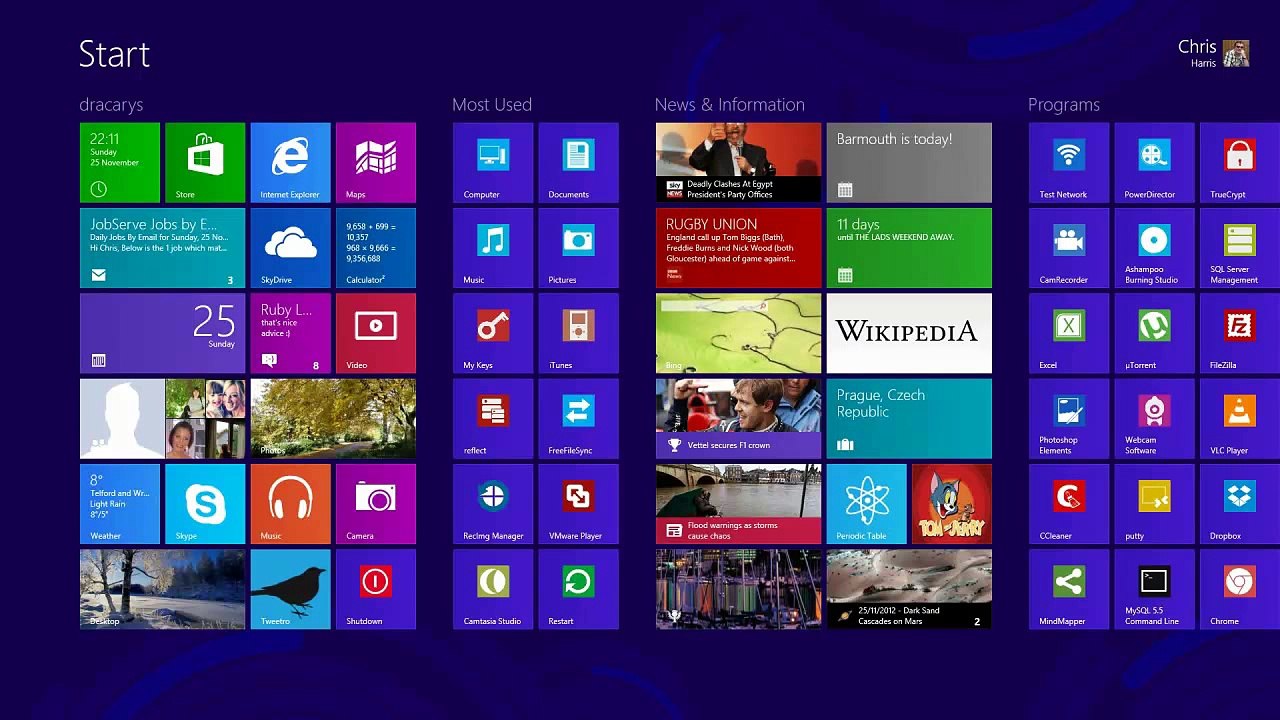Open the Computer tile
The width and height of the screenshot is (1280, 720).
[493, 163]
